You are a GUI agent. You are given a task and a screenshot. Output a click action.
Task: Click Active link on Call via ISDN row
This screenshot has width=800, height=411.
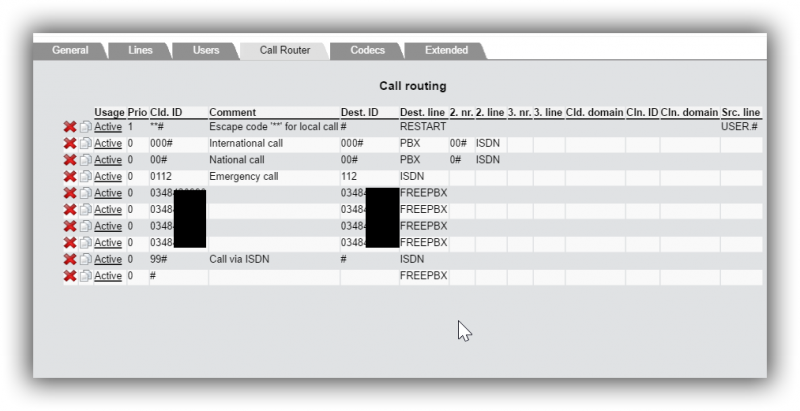(108, 259)
